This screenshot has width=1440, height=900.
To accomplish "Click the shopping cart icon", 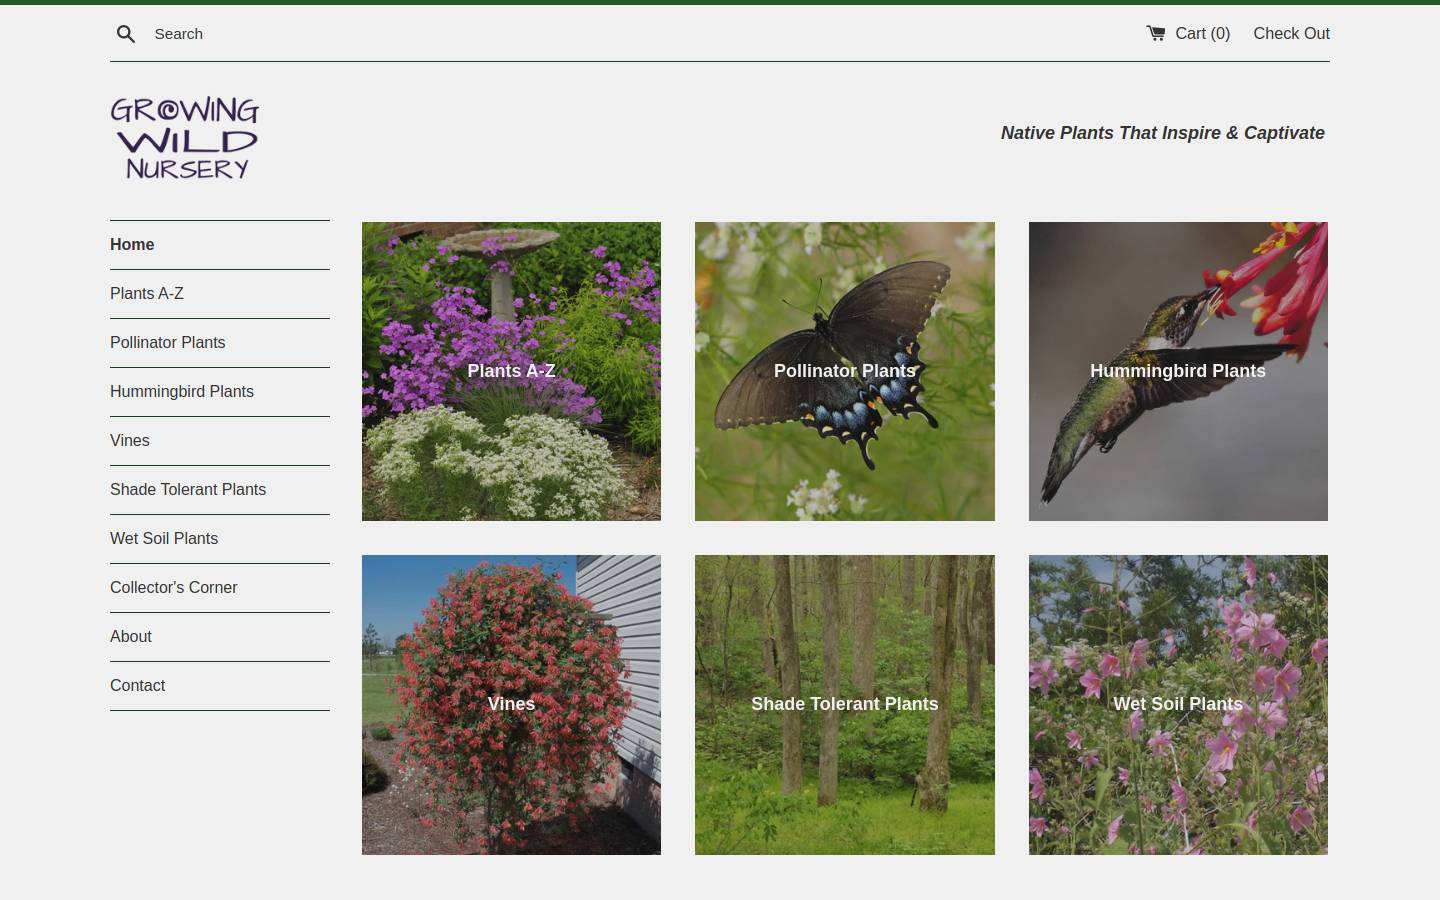I will pyautogui.click(x=1156, y=33).
